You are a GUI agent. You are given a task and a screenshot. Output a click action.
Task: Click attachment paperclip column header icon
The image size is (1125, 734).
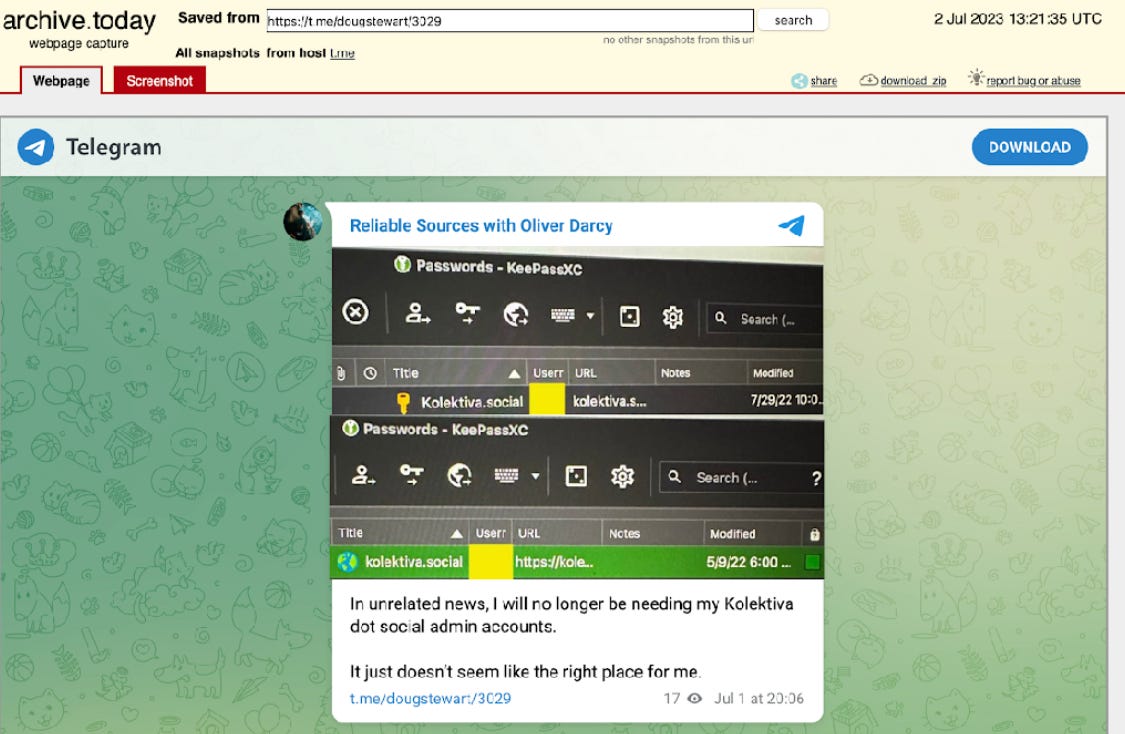tap(341, 373)
